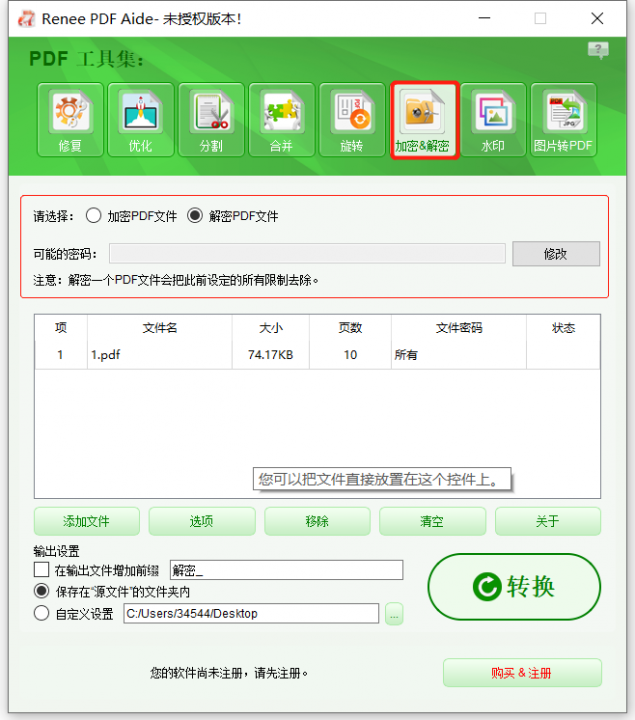The width and height of the screenshot is (635, 720).
Task: Start conversion with the 转换 button
Action: point(514,586)
